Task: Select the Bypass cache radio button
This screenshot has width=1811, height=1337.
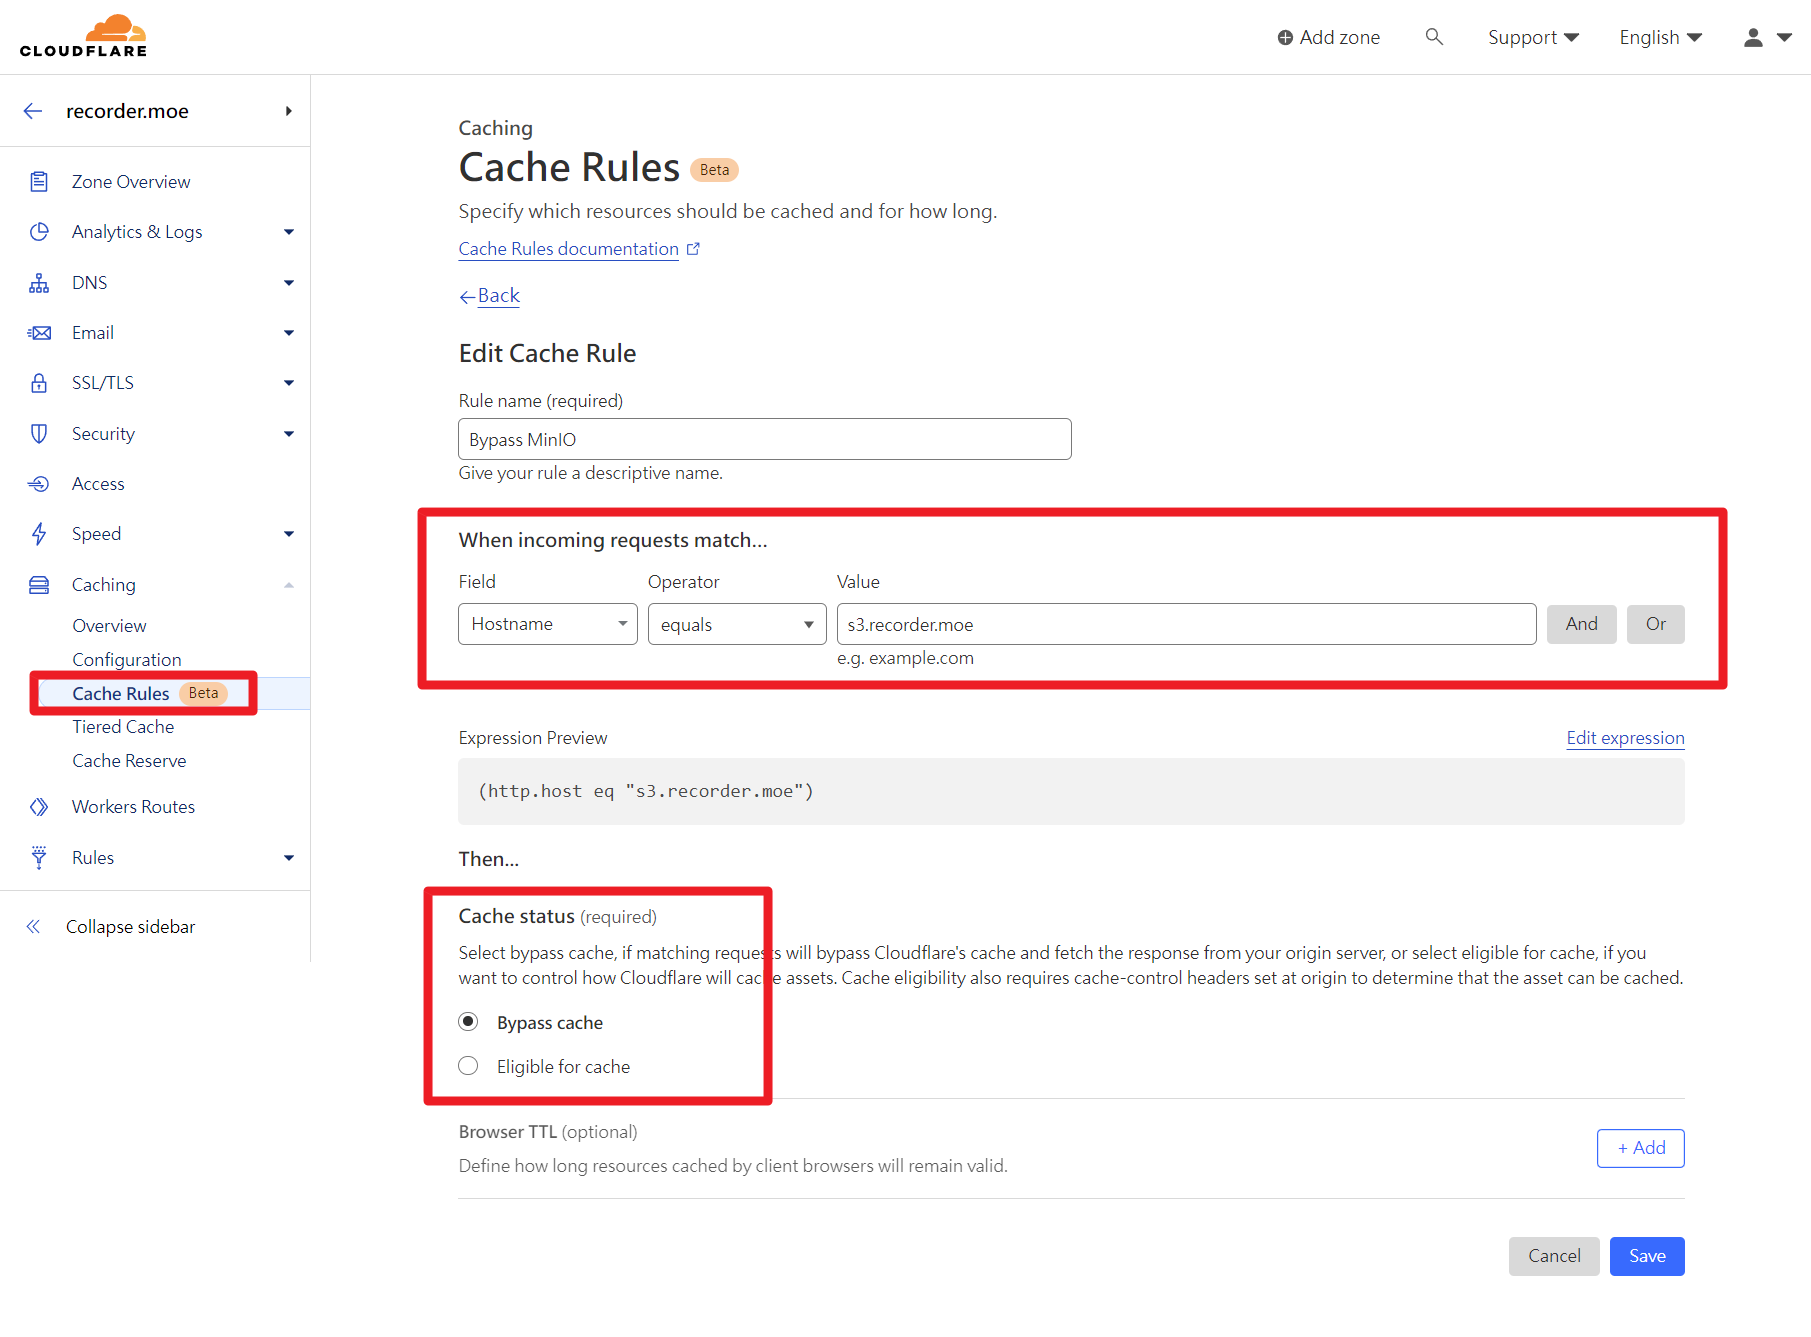Action: tap(468, 1022)
